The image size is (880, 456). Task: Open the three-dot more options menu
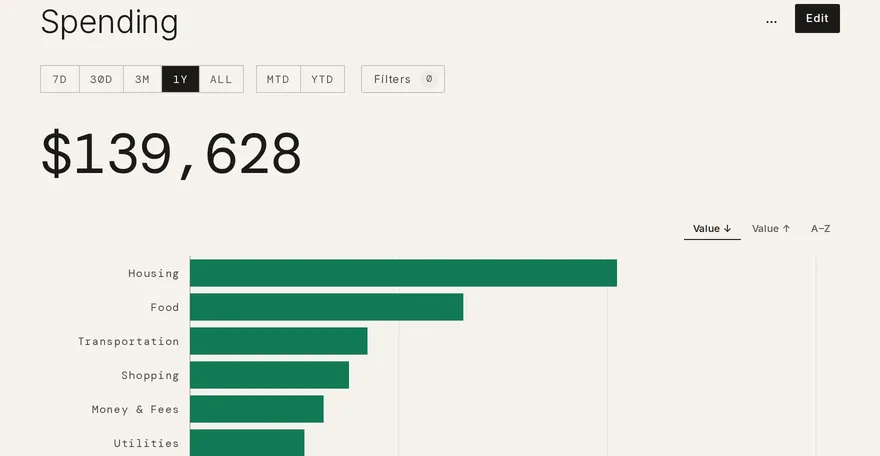pos(771,20)
